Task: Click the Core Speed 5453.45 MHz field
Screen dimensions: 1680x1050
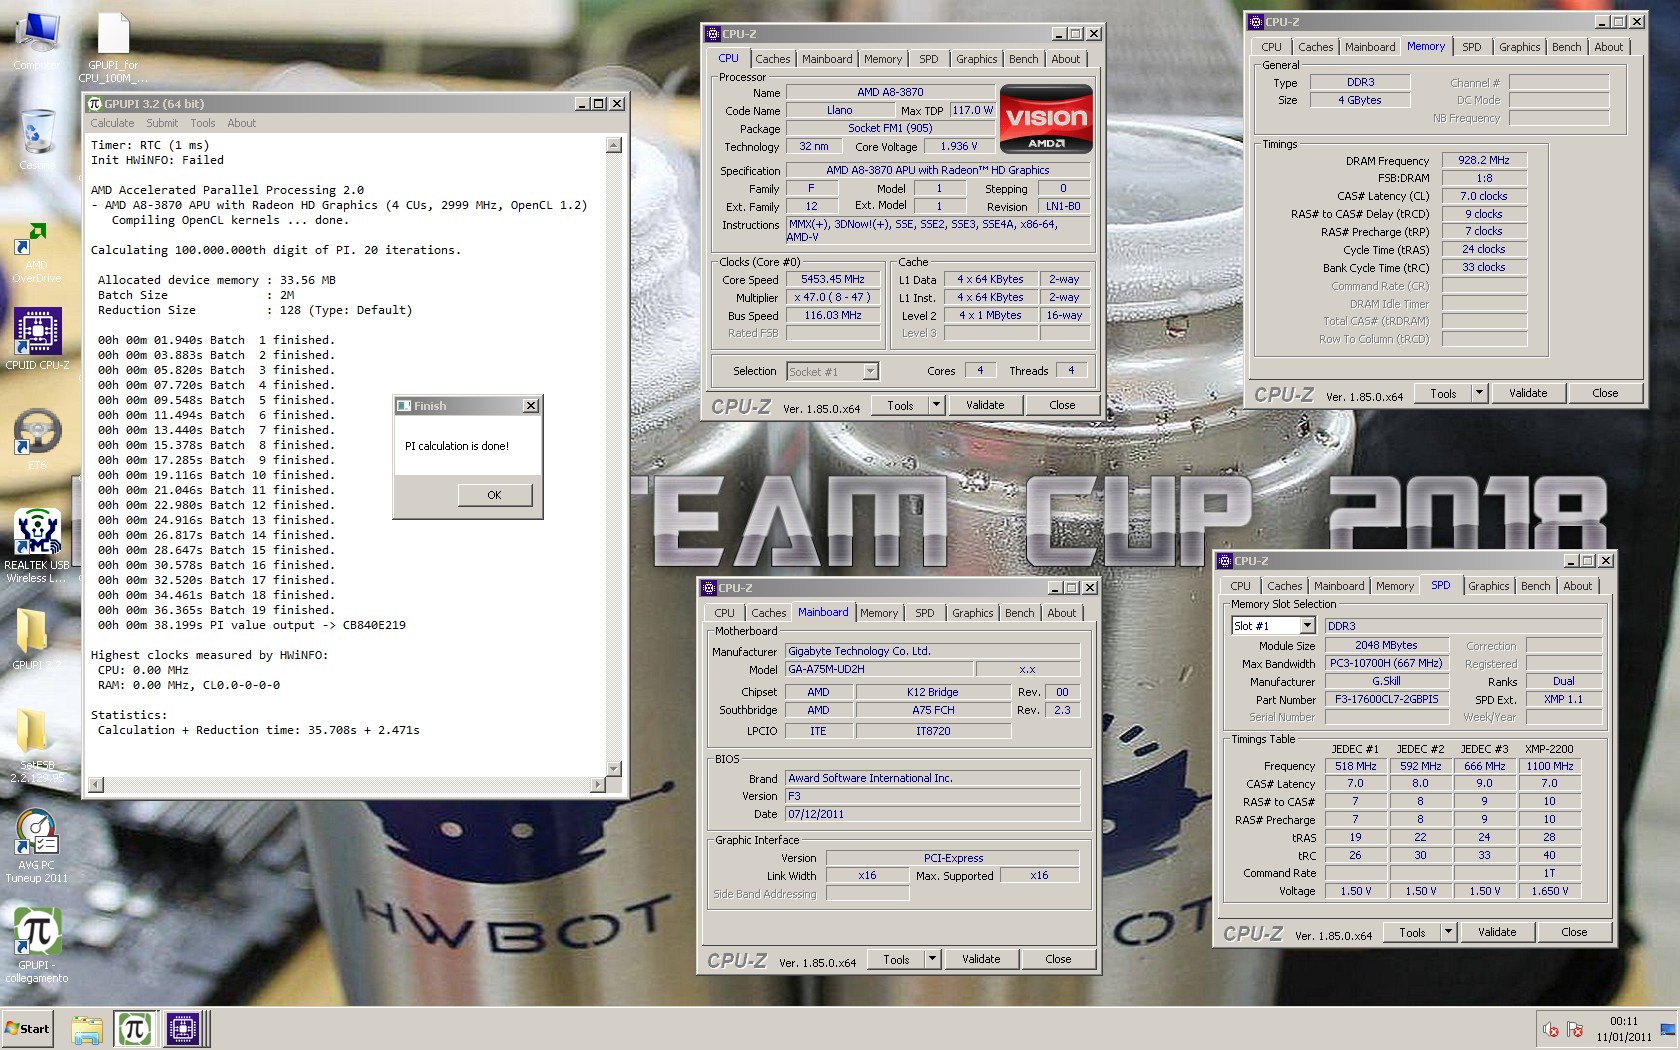Action: click(x=832, y=280)
